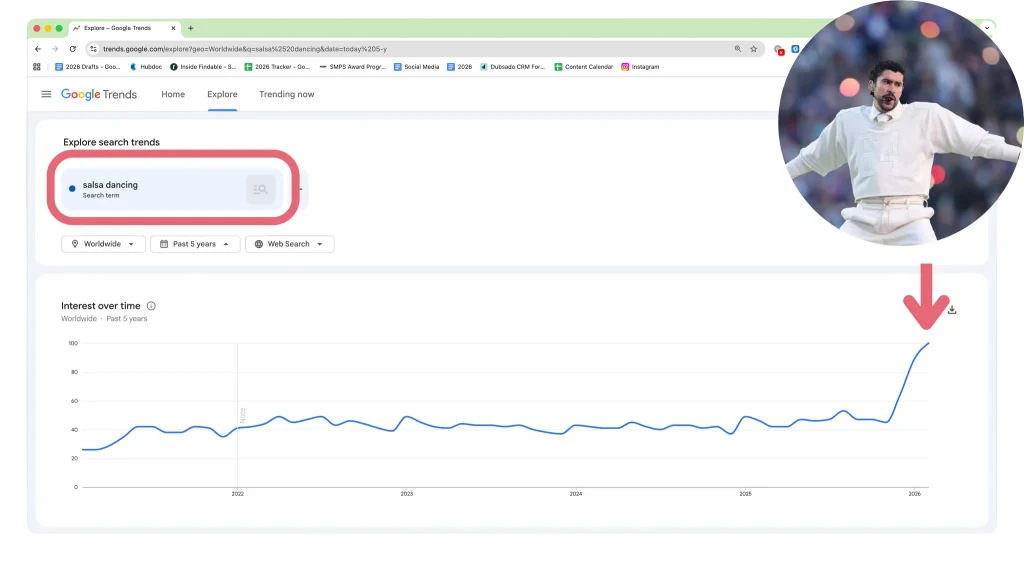Click the macOS green fullscreen button
This screenshot has width=1024, height=570.
point(59,28)
